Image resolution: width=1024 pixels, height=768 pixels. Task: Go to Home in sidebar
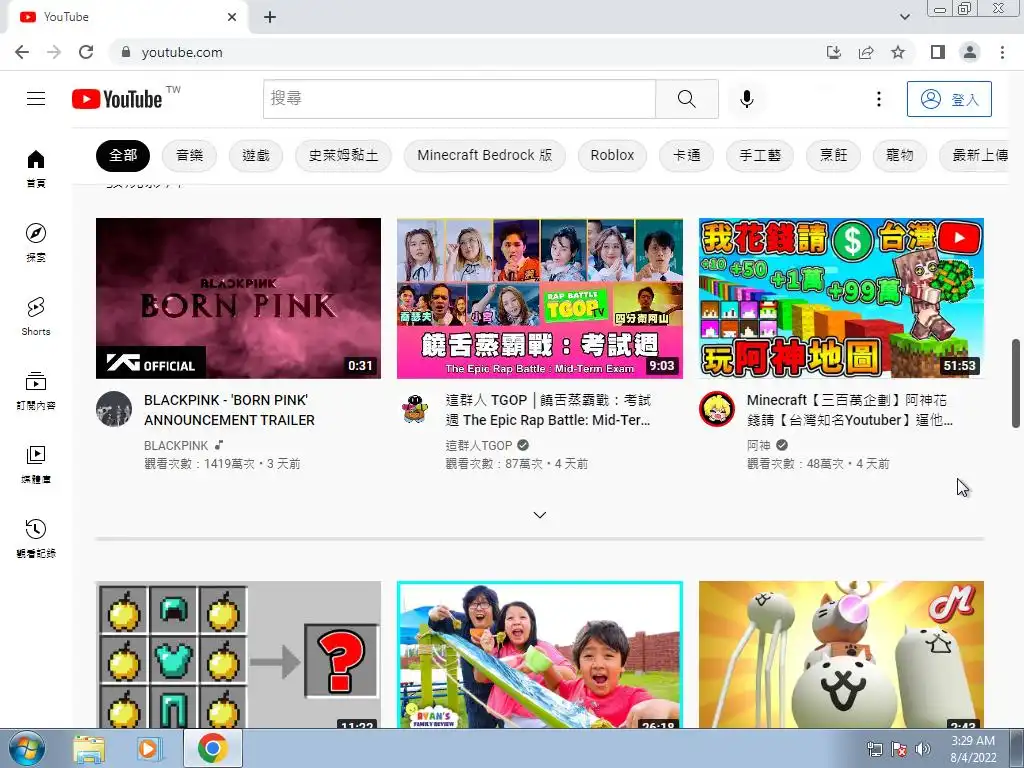[x=36, y=168]
